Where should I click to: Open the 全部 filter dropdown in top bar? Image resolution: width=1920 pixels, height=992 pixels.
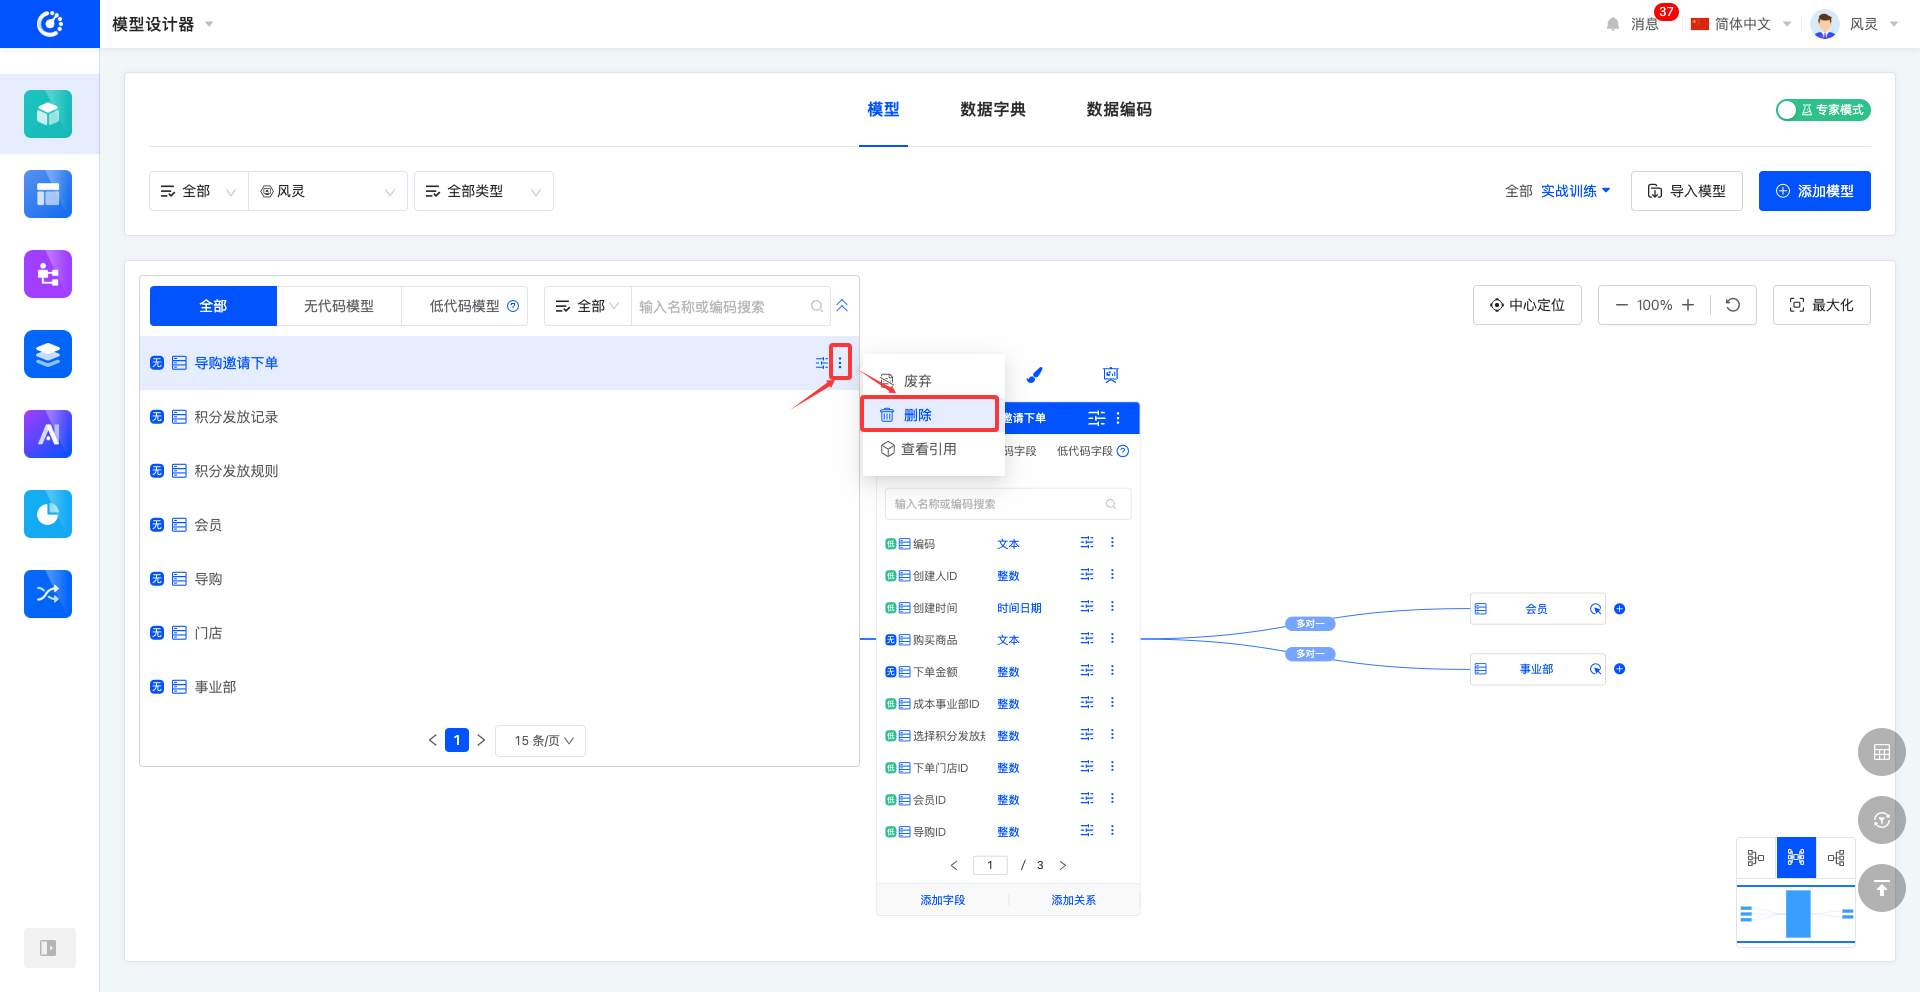coord(198,191)
